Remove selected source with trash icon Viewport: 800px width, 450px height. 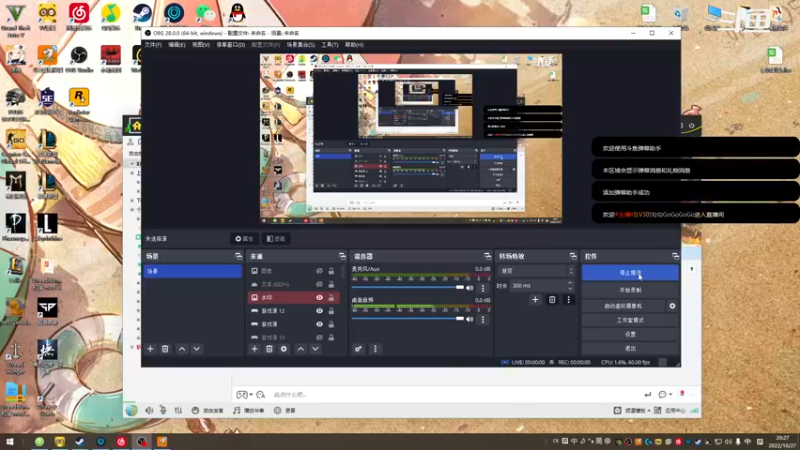269,349
